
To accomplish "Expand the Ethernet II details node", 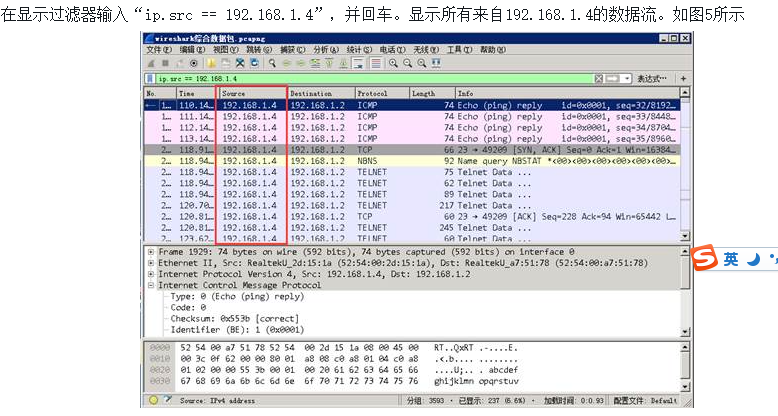I will [x=151, y=263].
